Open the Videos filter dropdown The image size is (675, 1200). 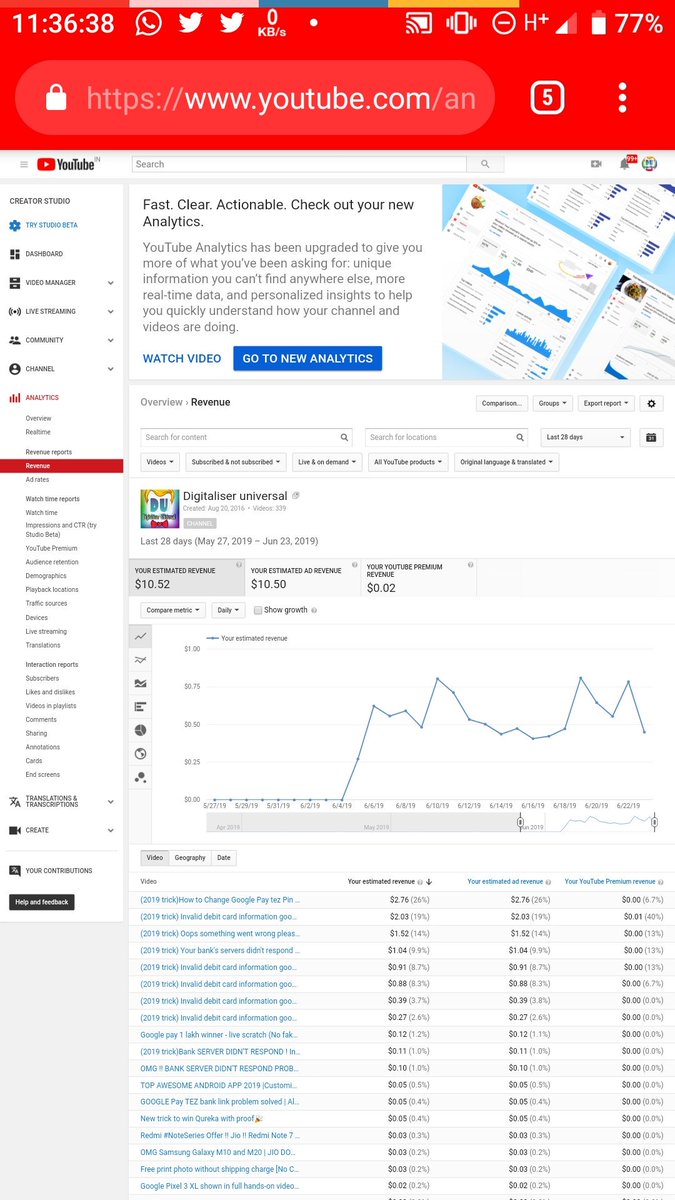pos(160,462)
